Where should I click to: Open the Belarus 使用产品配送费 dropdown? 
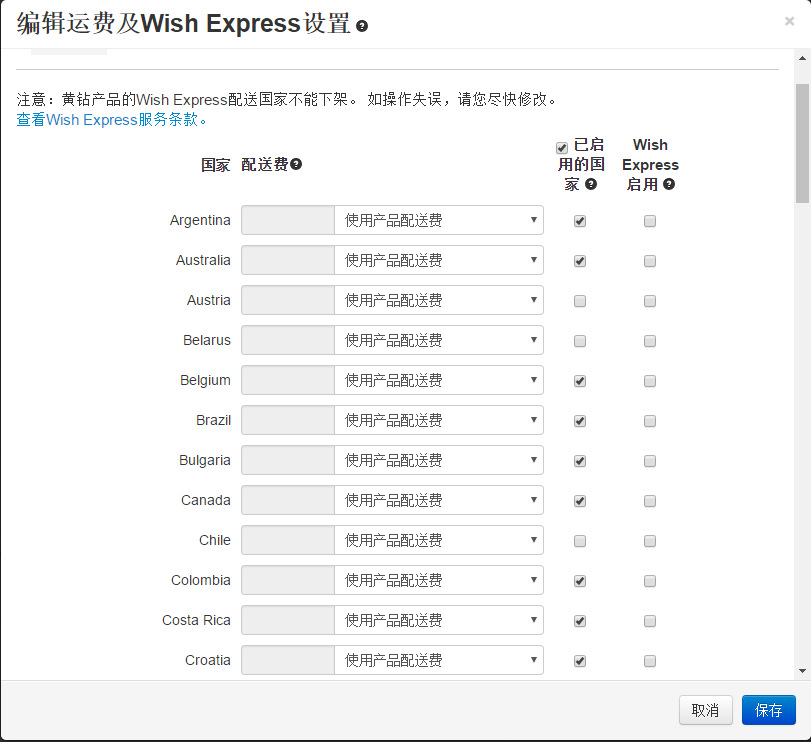[438, 340]
